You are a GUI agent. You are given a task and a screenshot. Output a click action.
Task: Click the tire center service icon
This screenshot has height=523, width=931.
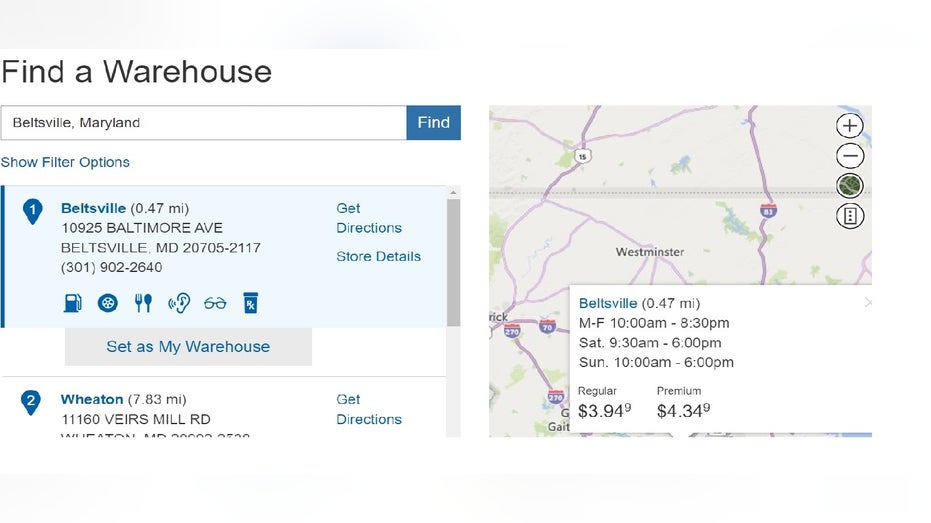click(107, 303)
